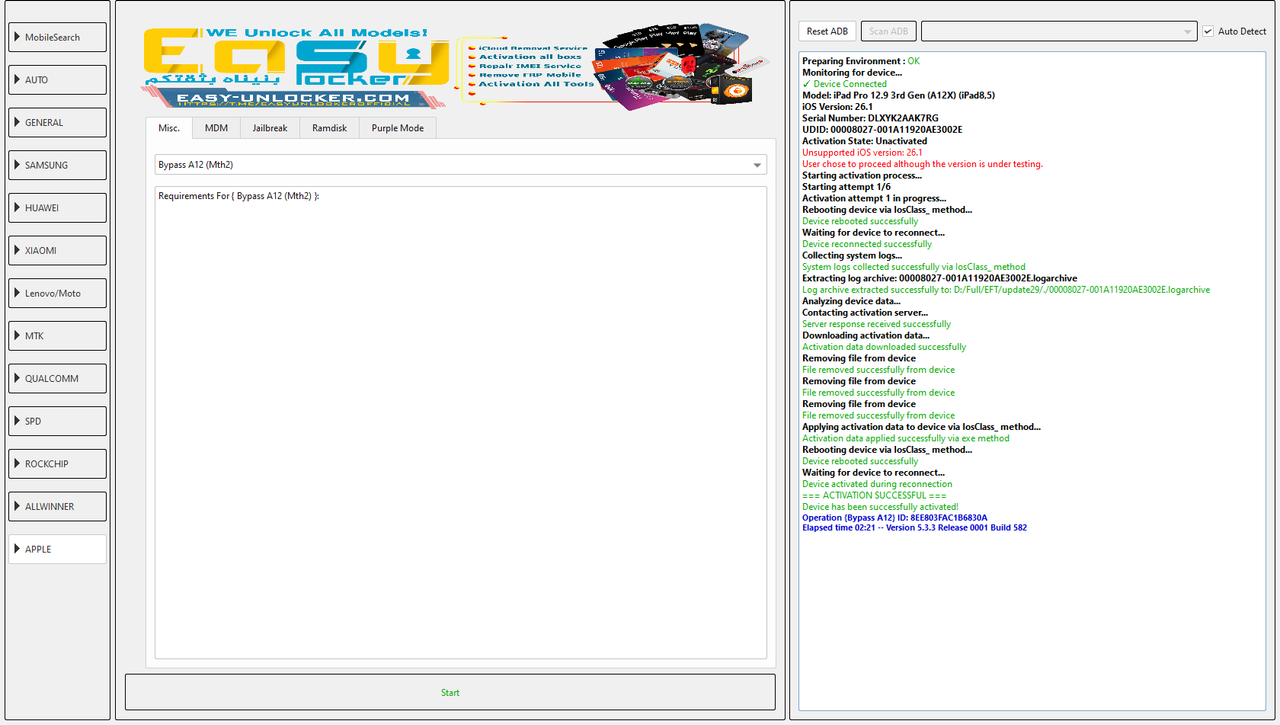Switch to the Jailbreak tab
The width and height of the screenshot is (1280, 725).
270,128
